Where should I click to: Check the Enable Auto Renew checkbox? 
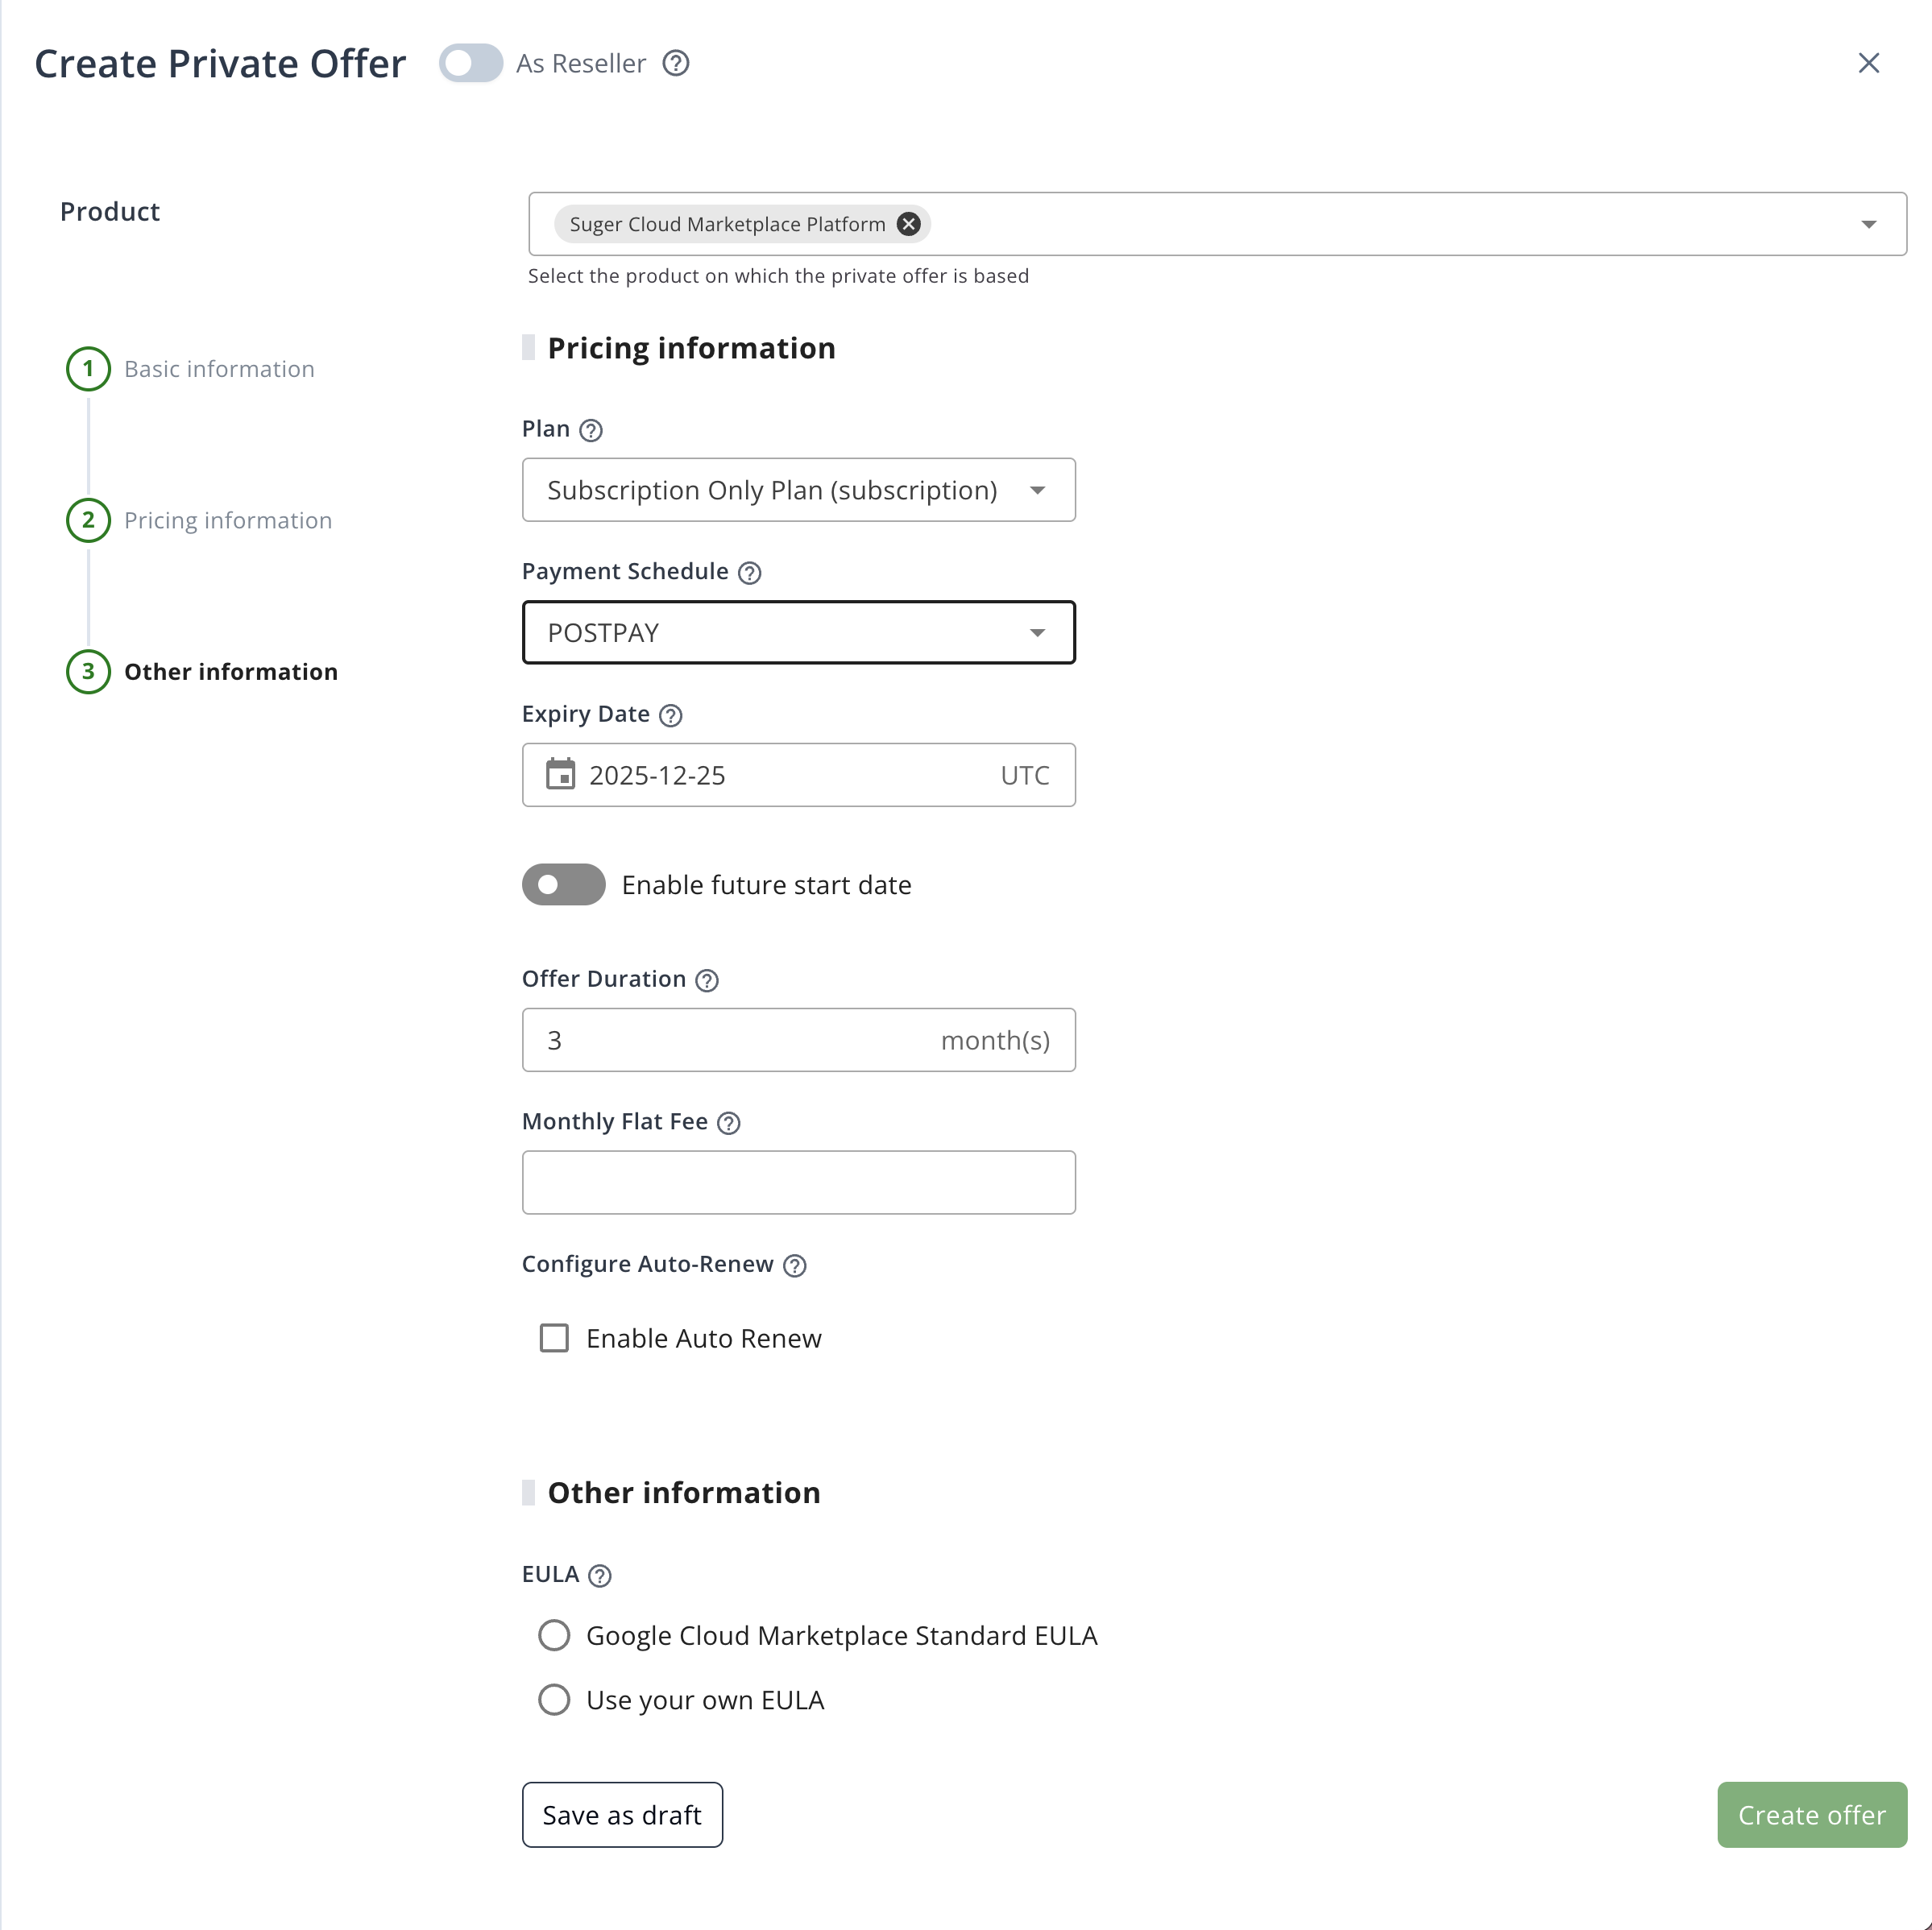[x=554, y=1338]
